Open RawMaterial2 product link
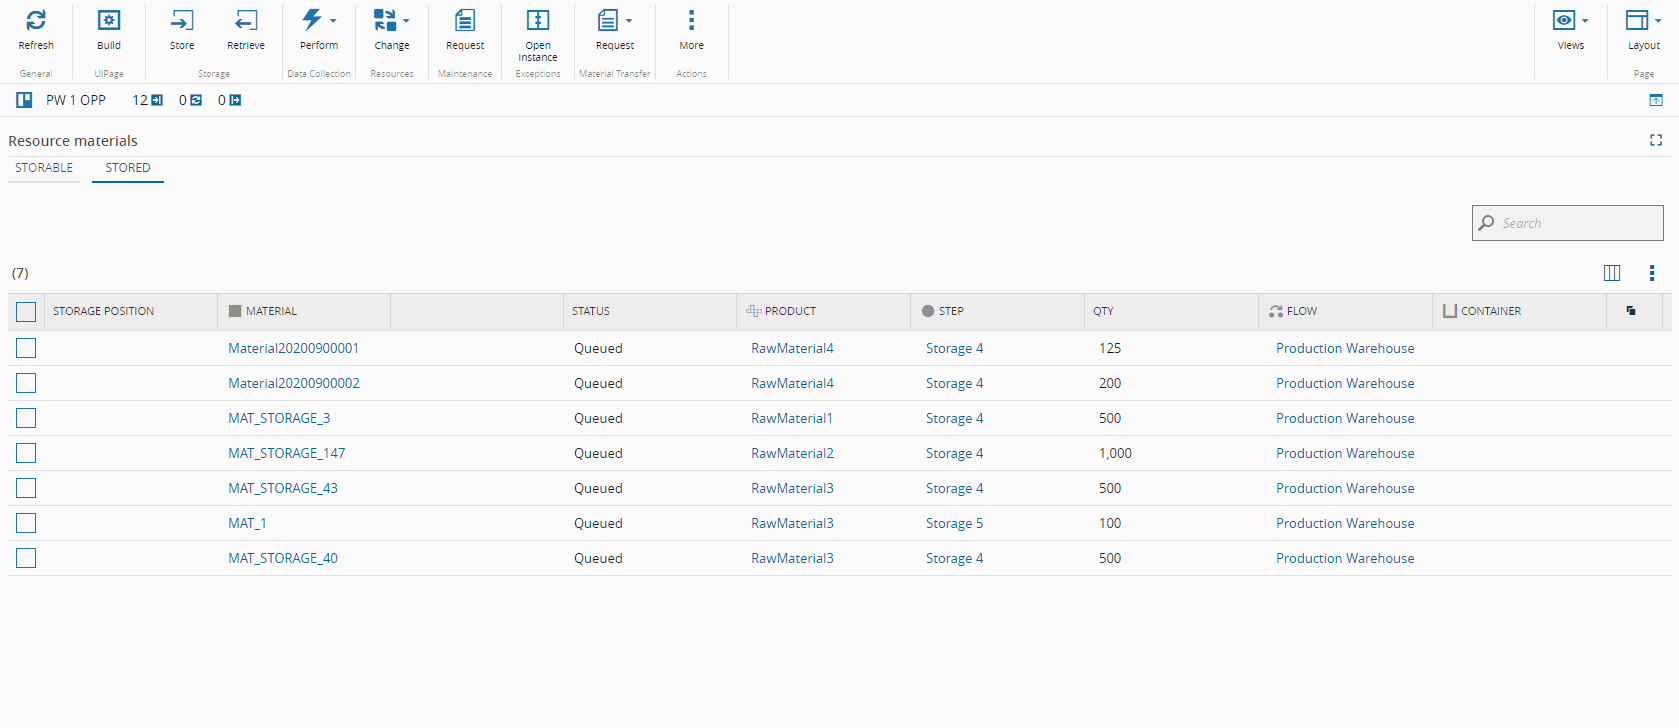The image size is (1679, 728). coord(792,453)
